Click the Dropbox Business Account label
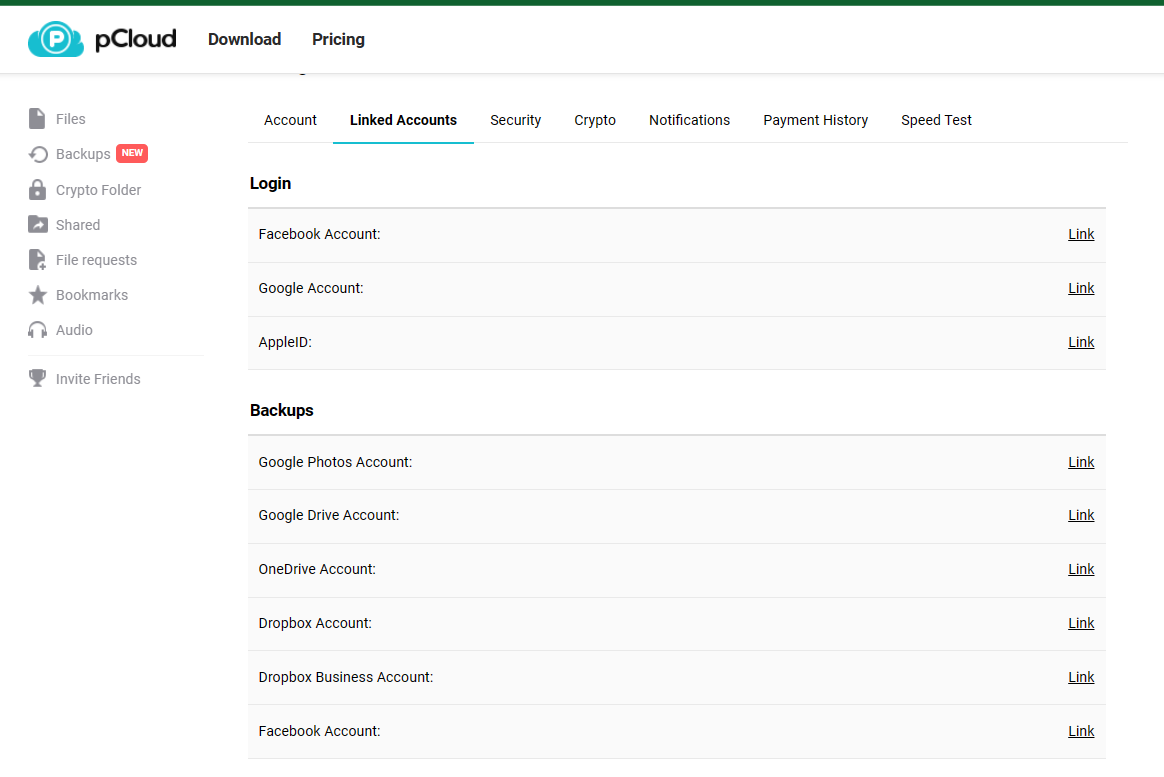 [x=346, y=678]
